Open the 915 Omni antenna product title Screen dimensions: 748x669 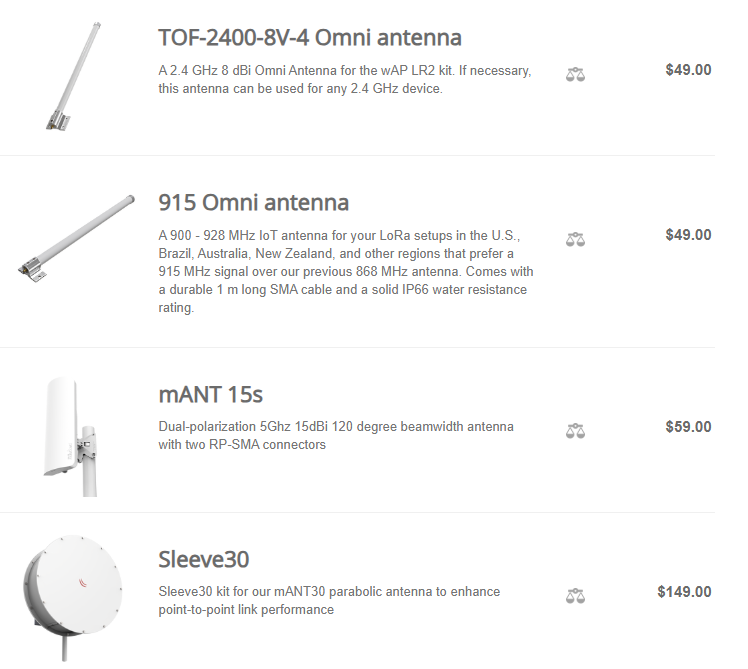pos(253,202)
